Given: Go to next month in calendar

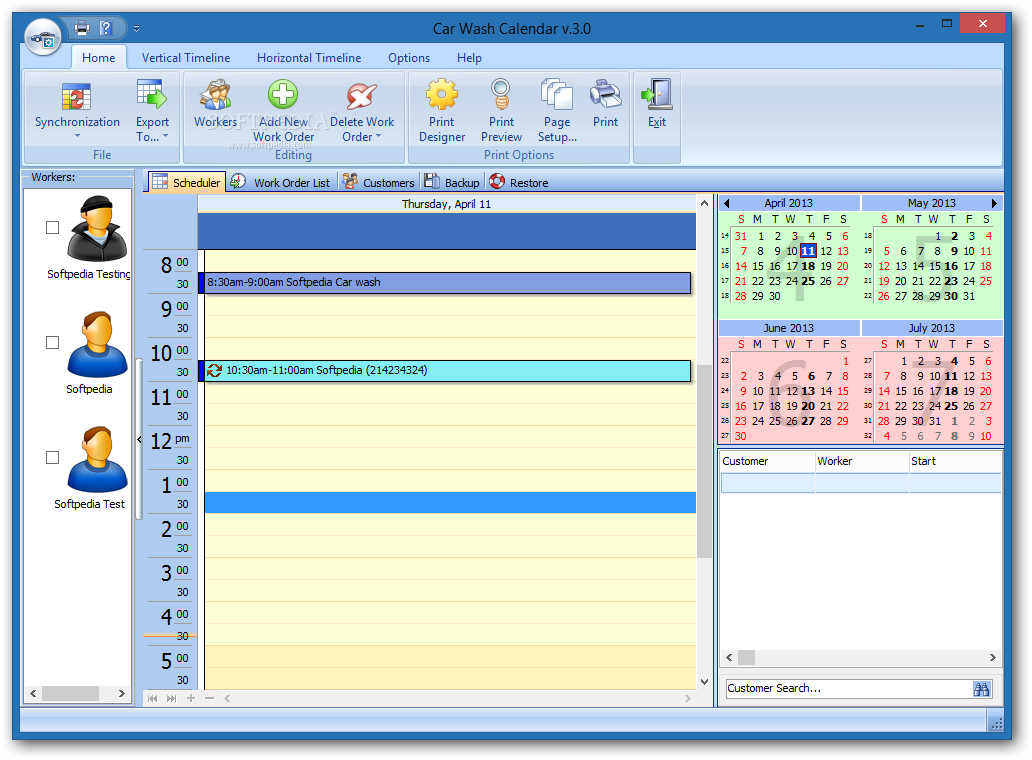Looking at the screenshot, I should tap(994, 203).
